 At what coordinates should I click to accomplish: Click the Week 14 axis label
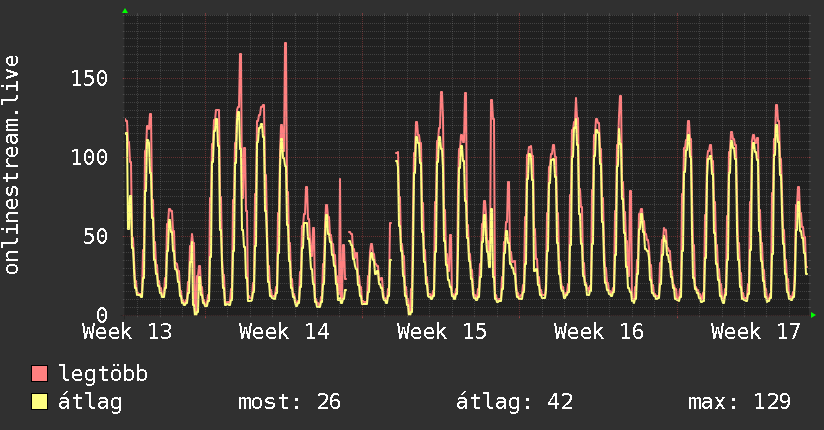[x=284, y=332]
